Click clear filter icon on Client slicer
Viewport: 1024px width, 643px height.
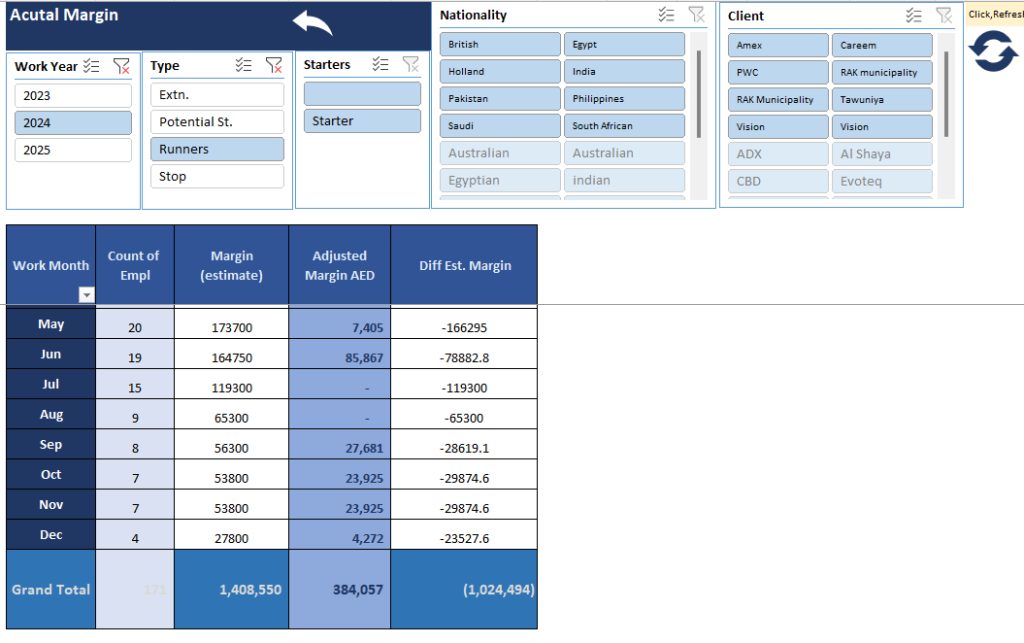[x=943, y=15]
